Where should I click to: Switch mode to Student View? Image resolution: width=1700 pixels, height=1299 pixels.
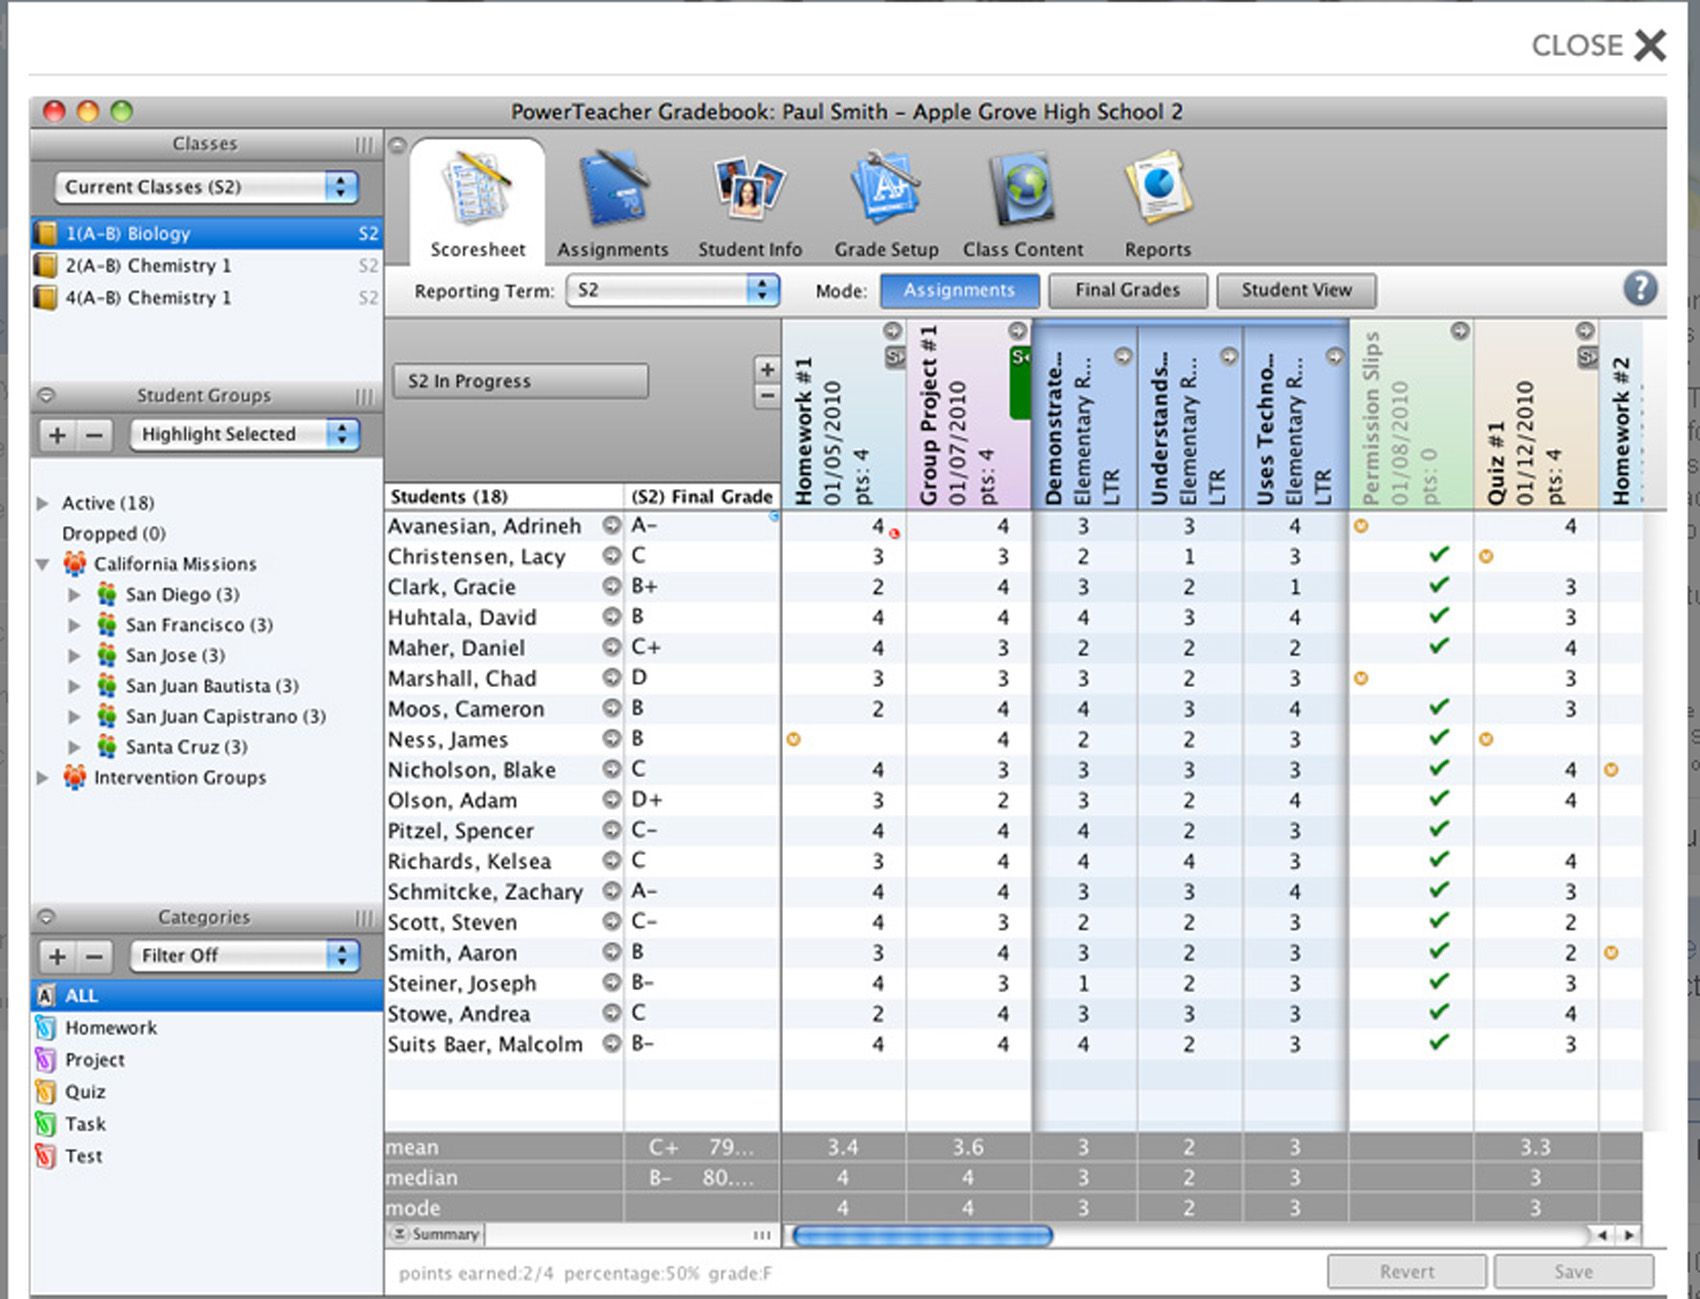click(1296, 290)
